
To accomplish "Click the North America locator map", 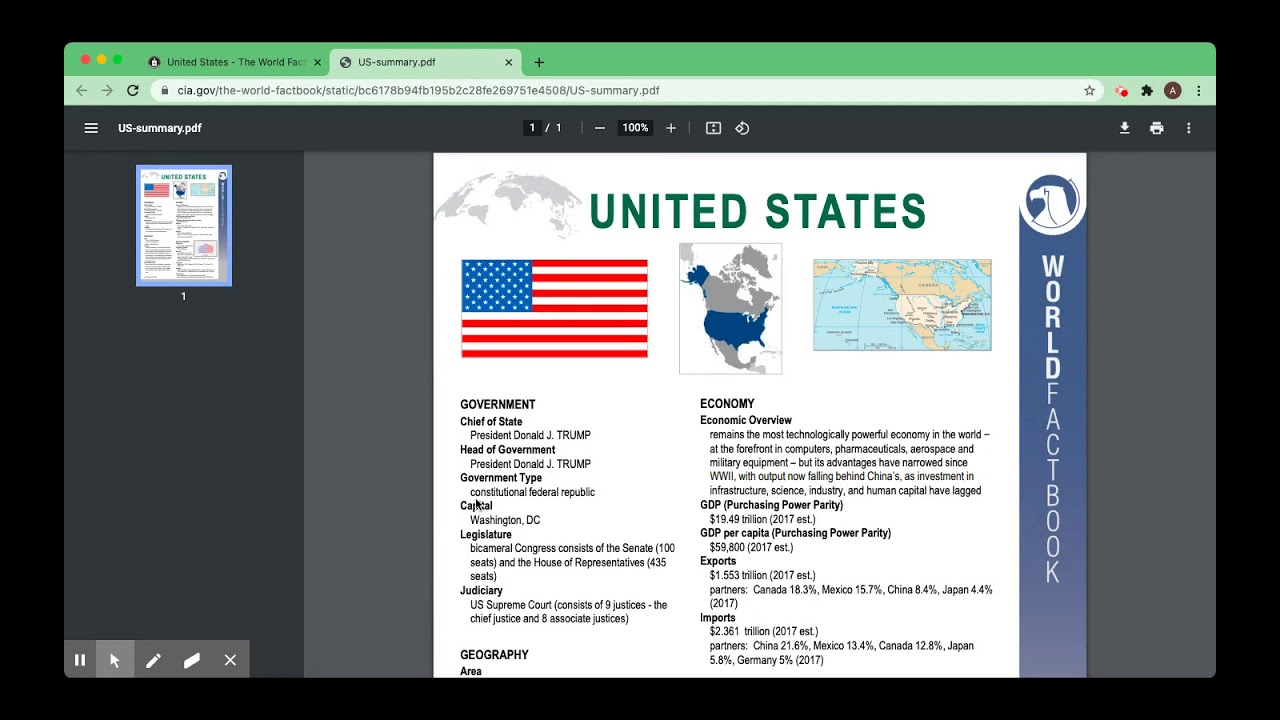I will point(730,308).
